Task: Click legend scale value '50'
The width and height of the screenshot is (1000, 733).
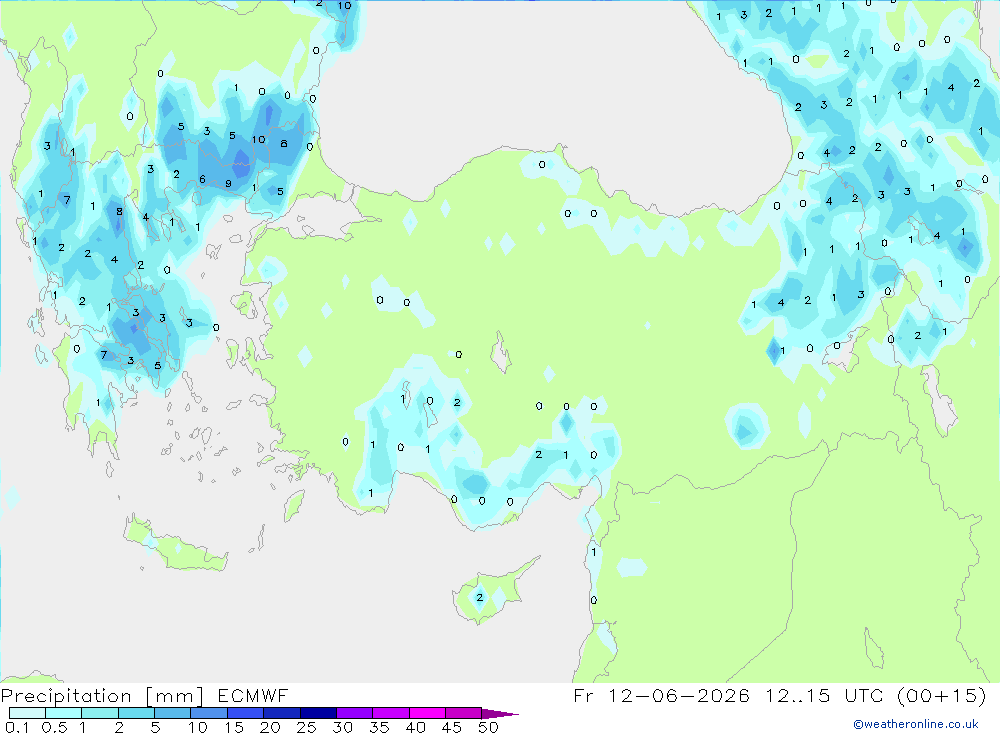Action: [x=488, y=727]
